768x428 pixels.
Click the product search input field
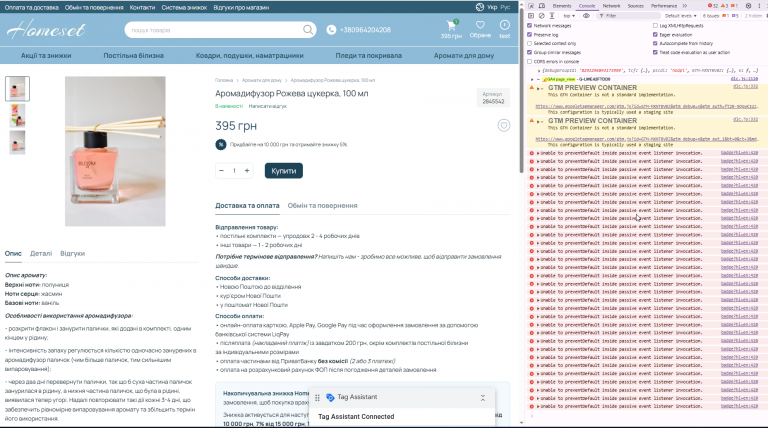[215, 30]
